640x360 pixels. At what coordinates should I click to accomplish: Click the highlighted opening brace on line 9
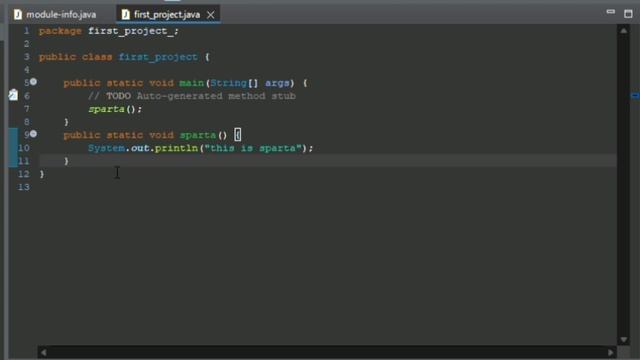pyautogui.click(x=238, y=135)
